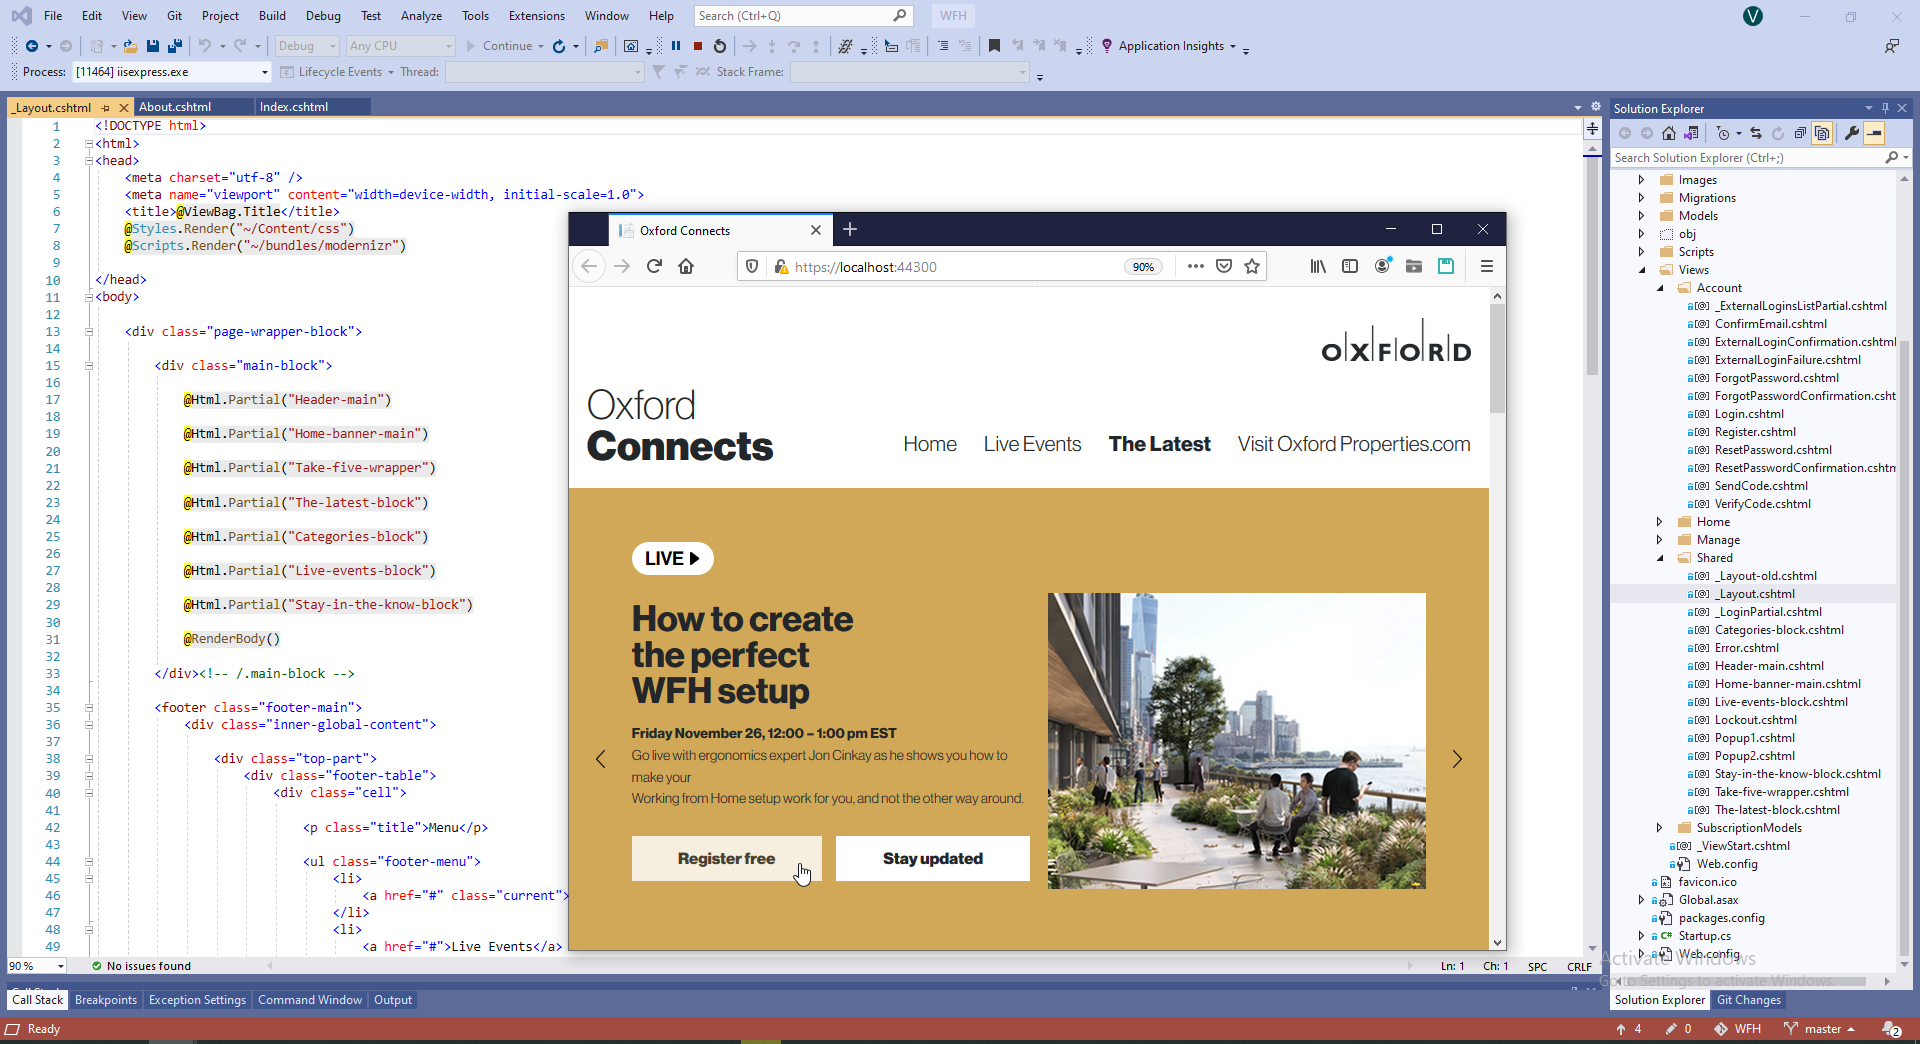The image size is (1920, 1044).
Task: Click the LIVE play button on banner
Action: 672,558
